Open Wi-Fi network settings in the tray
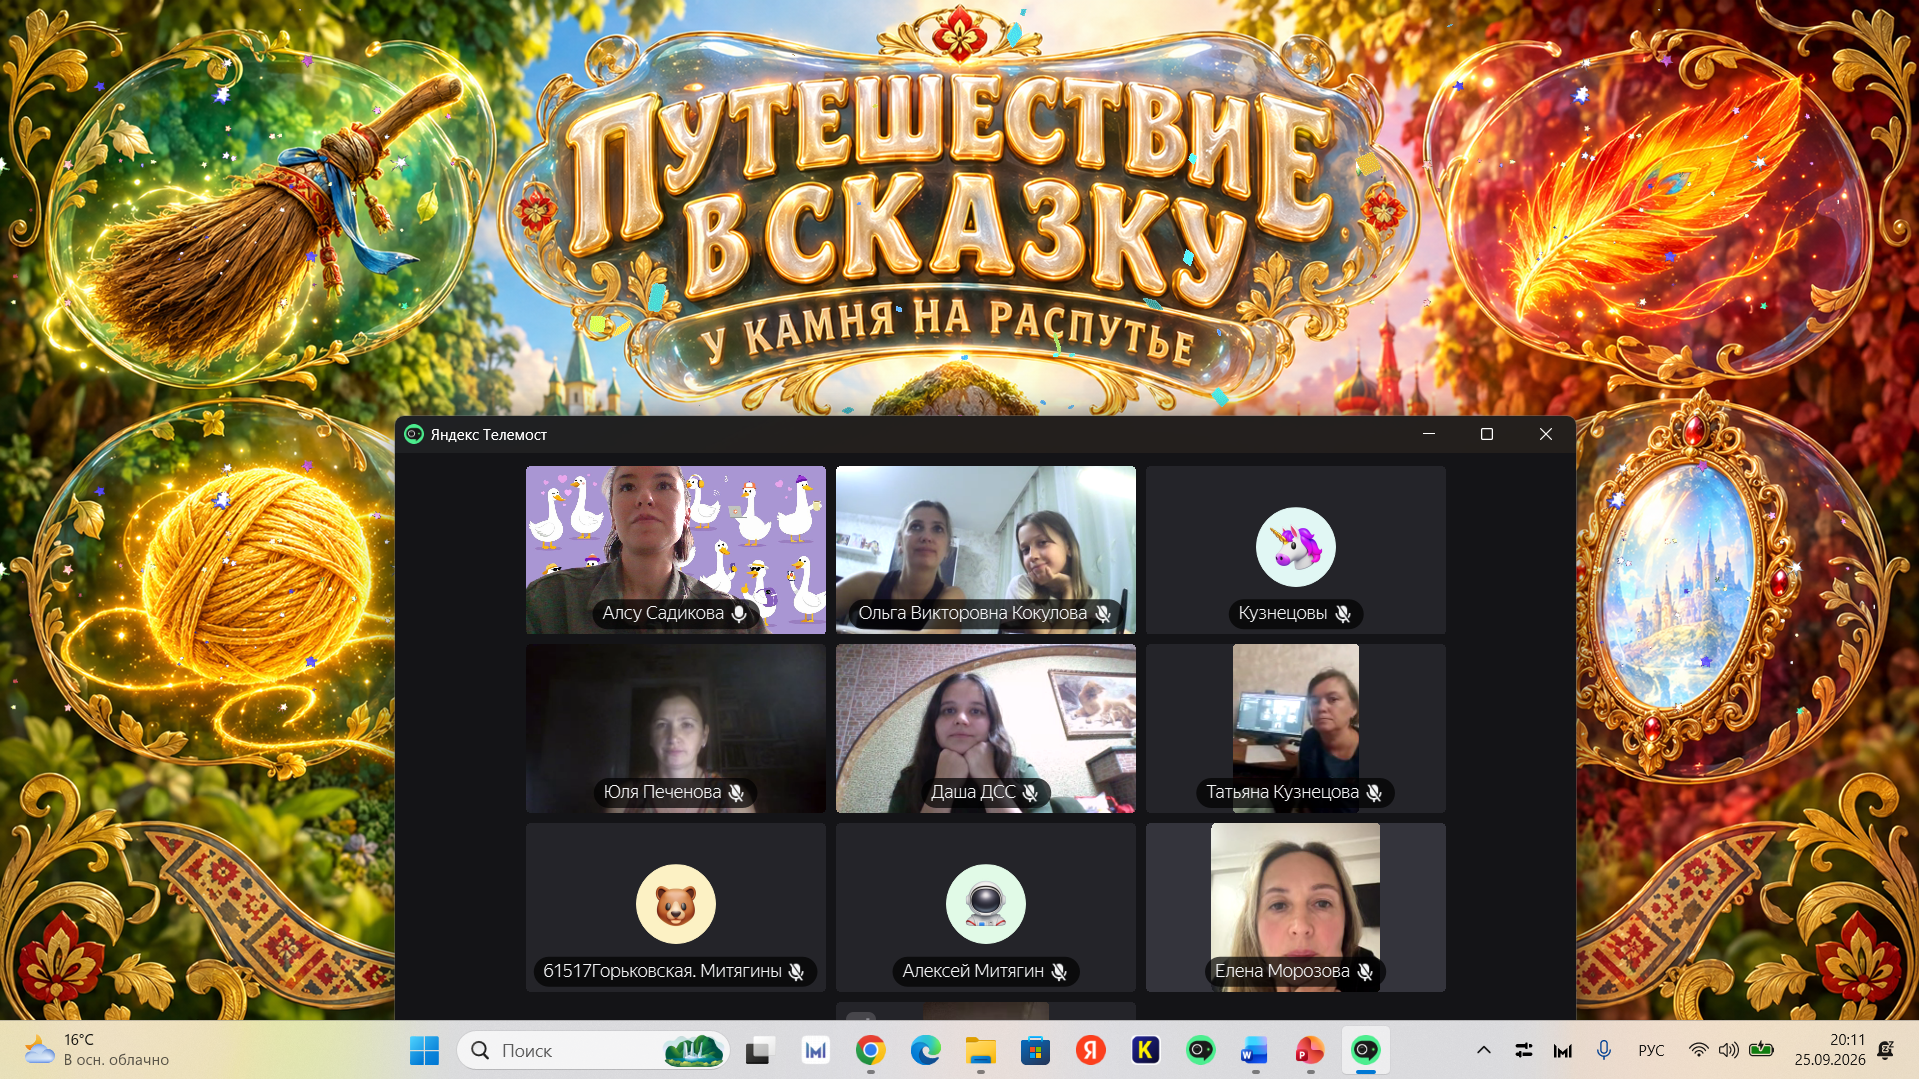This screenshot has height=1079, width=1919. 1698,1050
